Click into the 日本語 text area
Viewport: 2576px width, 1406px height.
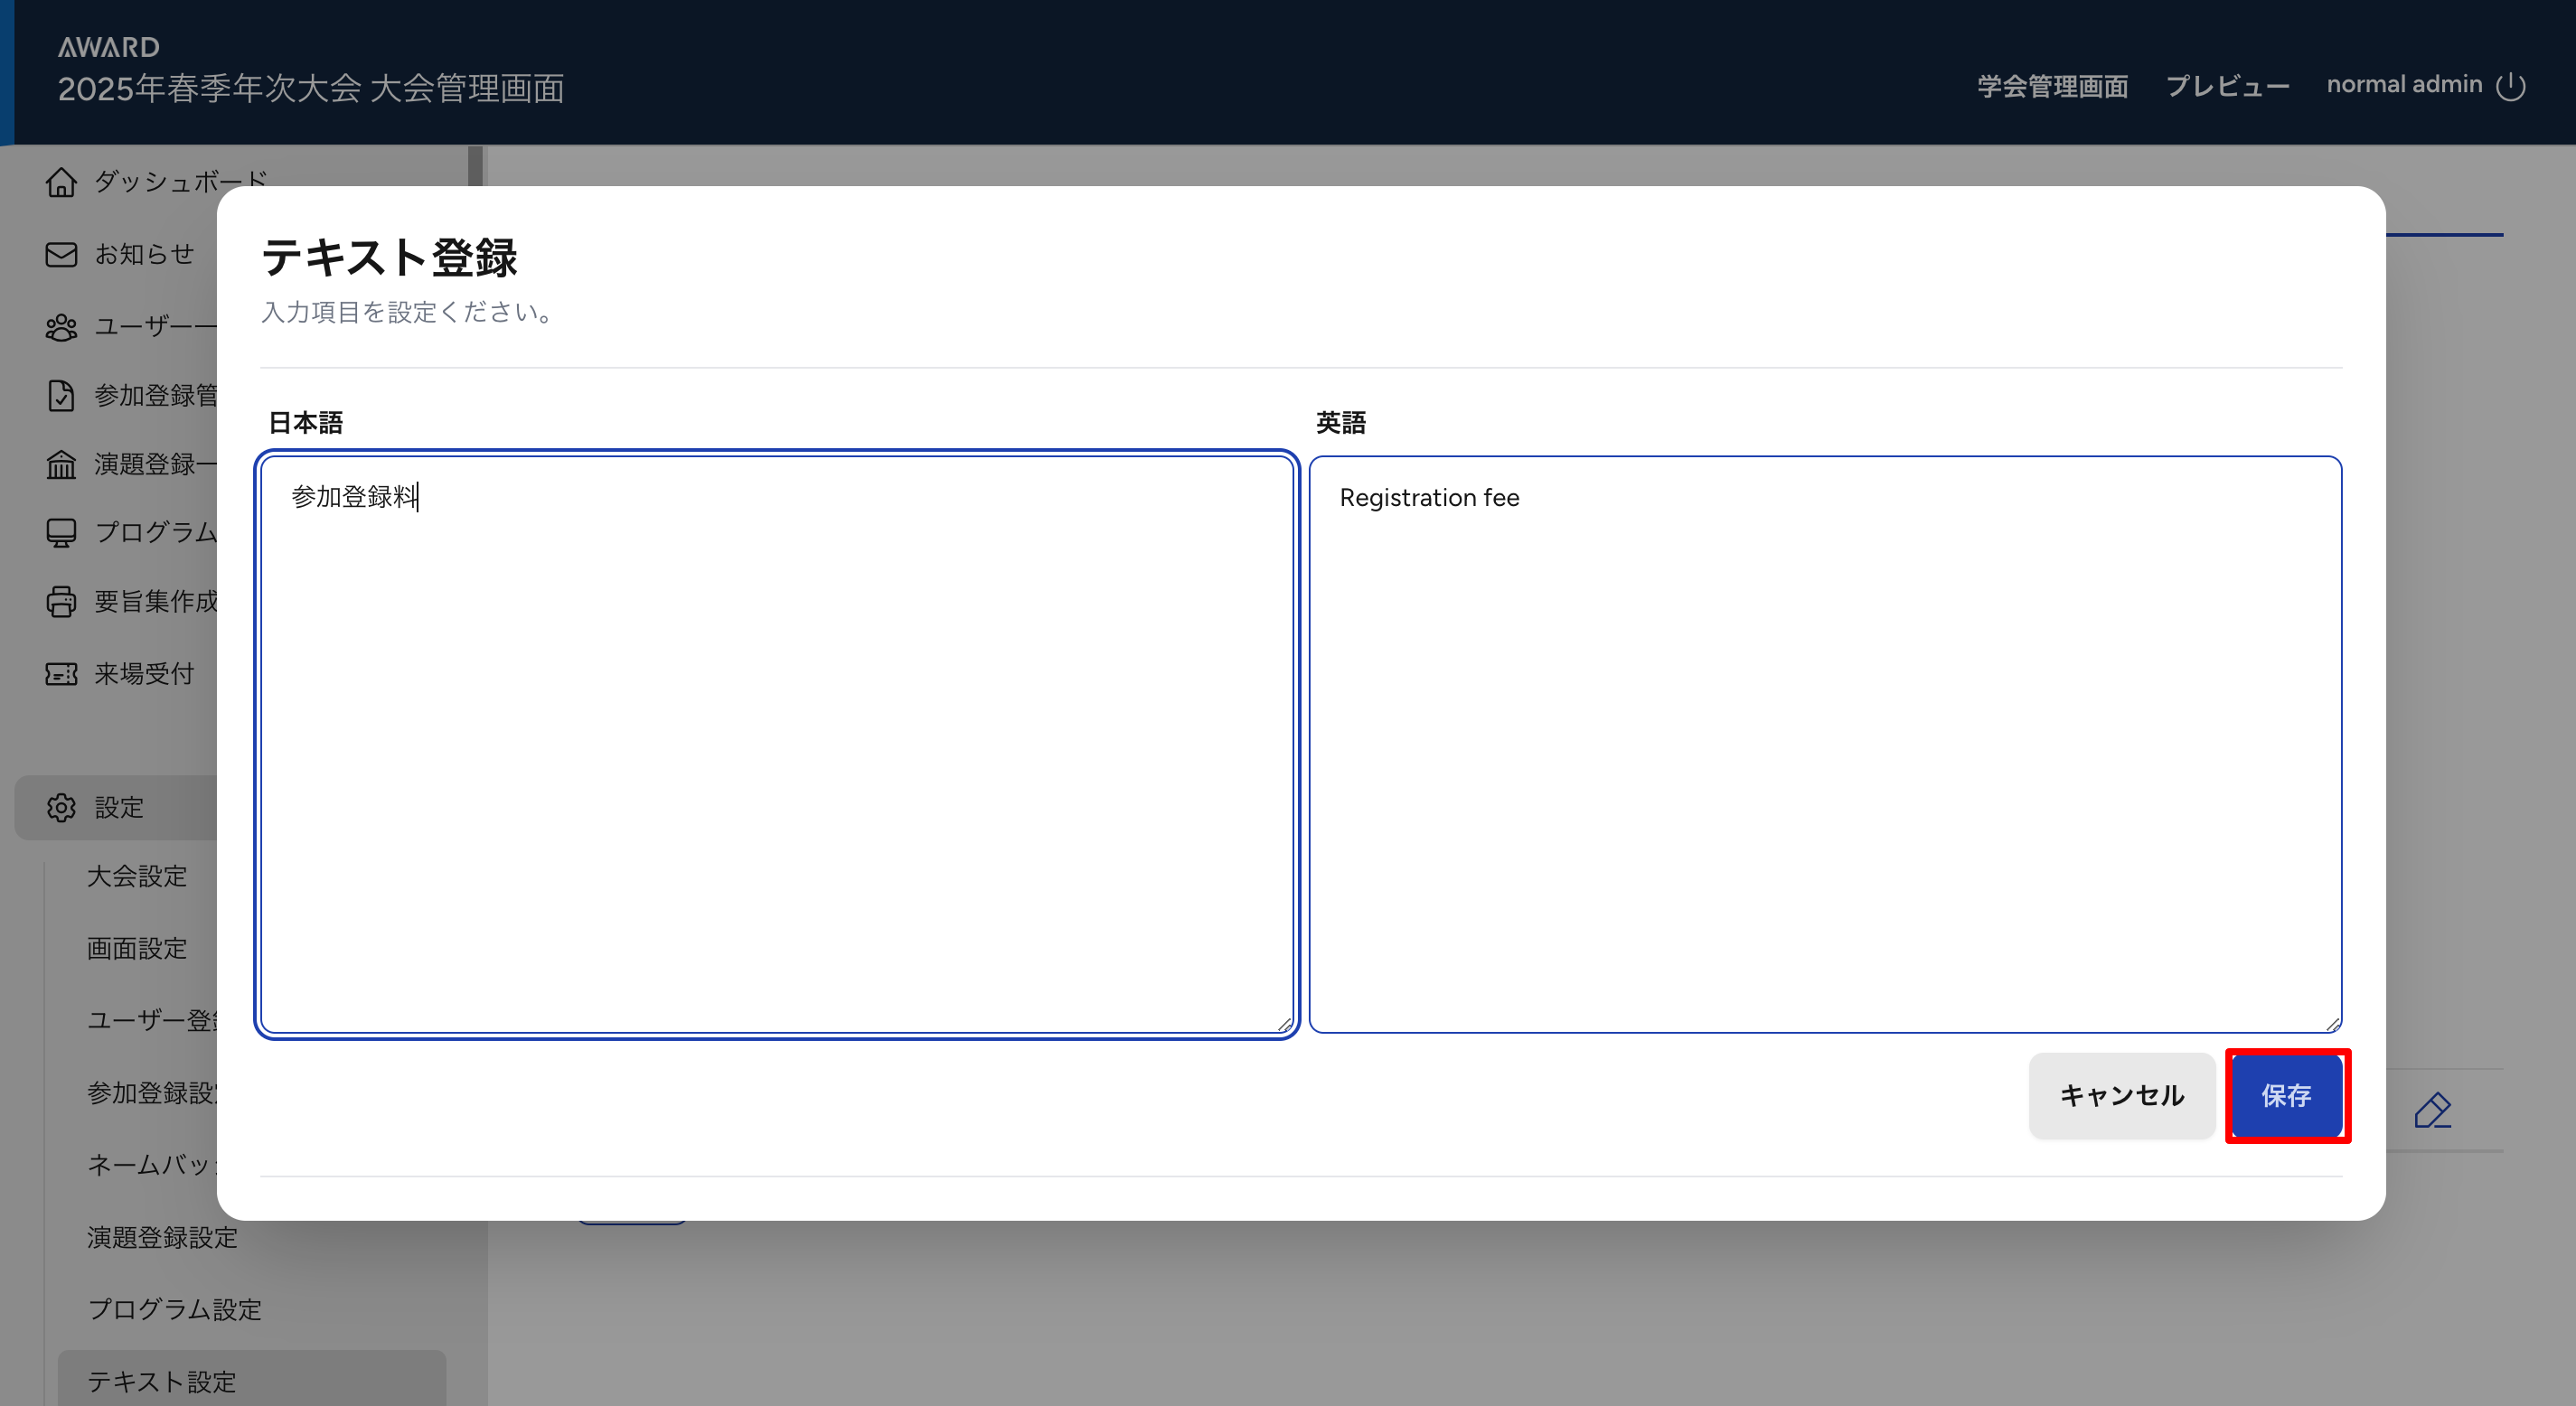[x=776, y=744]
